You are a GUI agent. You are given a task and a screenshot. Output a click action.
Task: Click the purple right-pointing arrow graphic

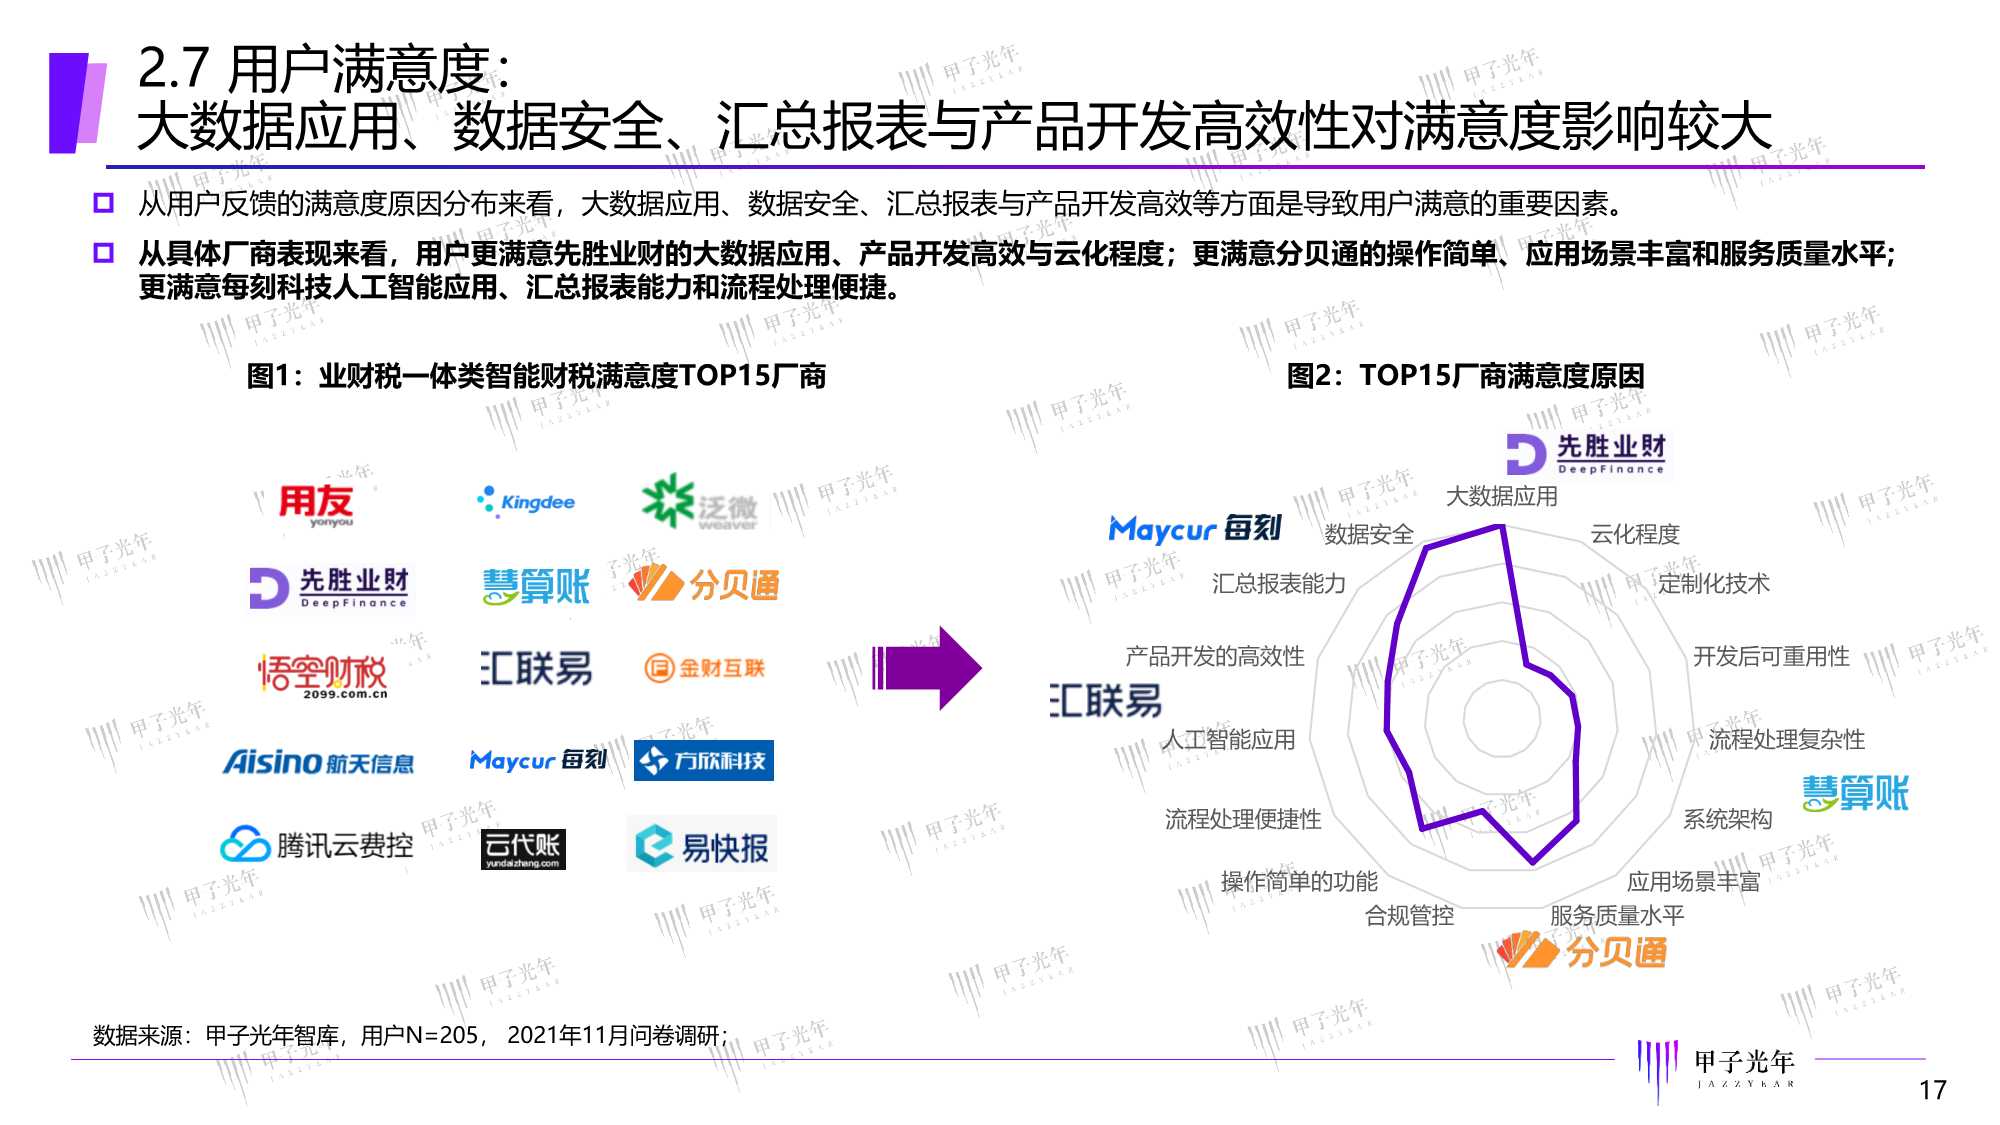927,668
